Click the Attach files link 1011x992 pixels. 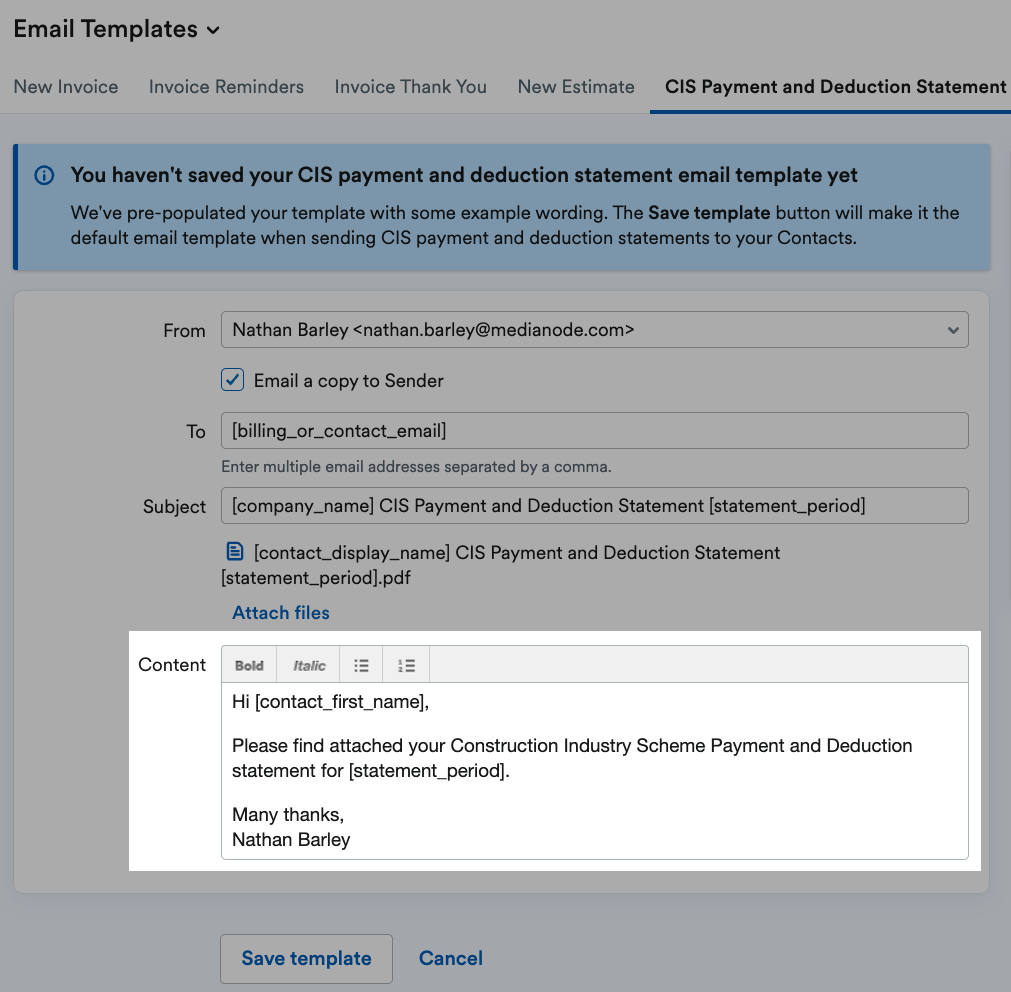coord(281,613)
